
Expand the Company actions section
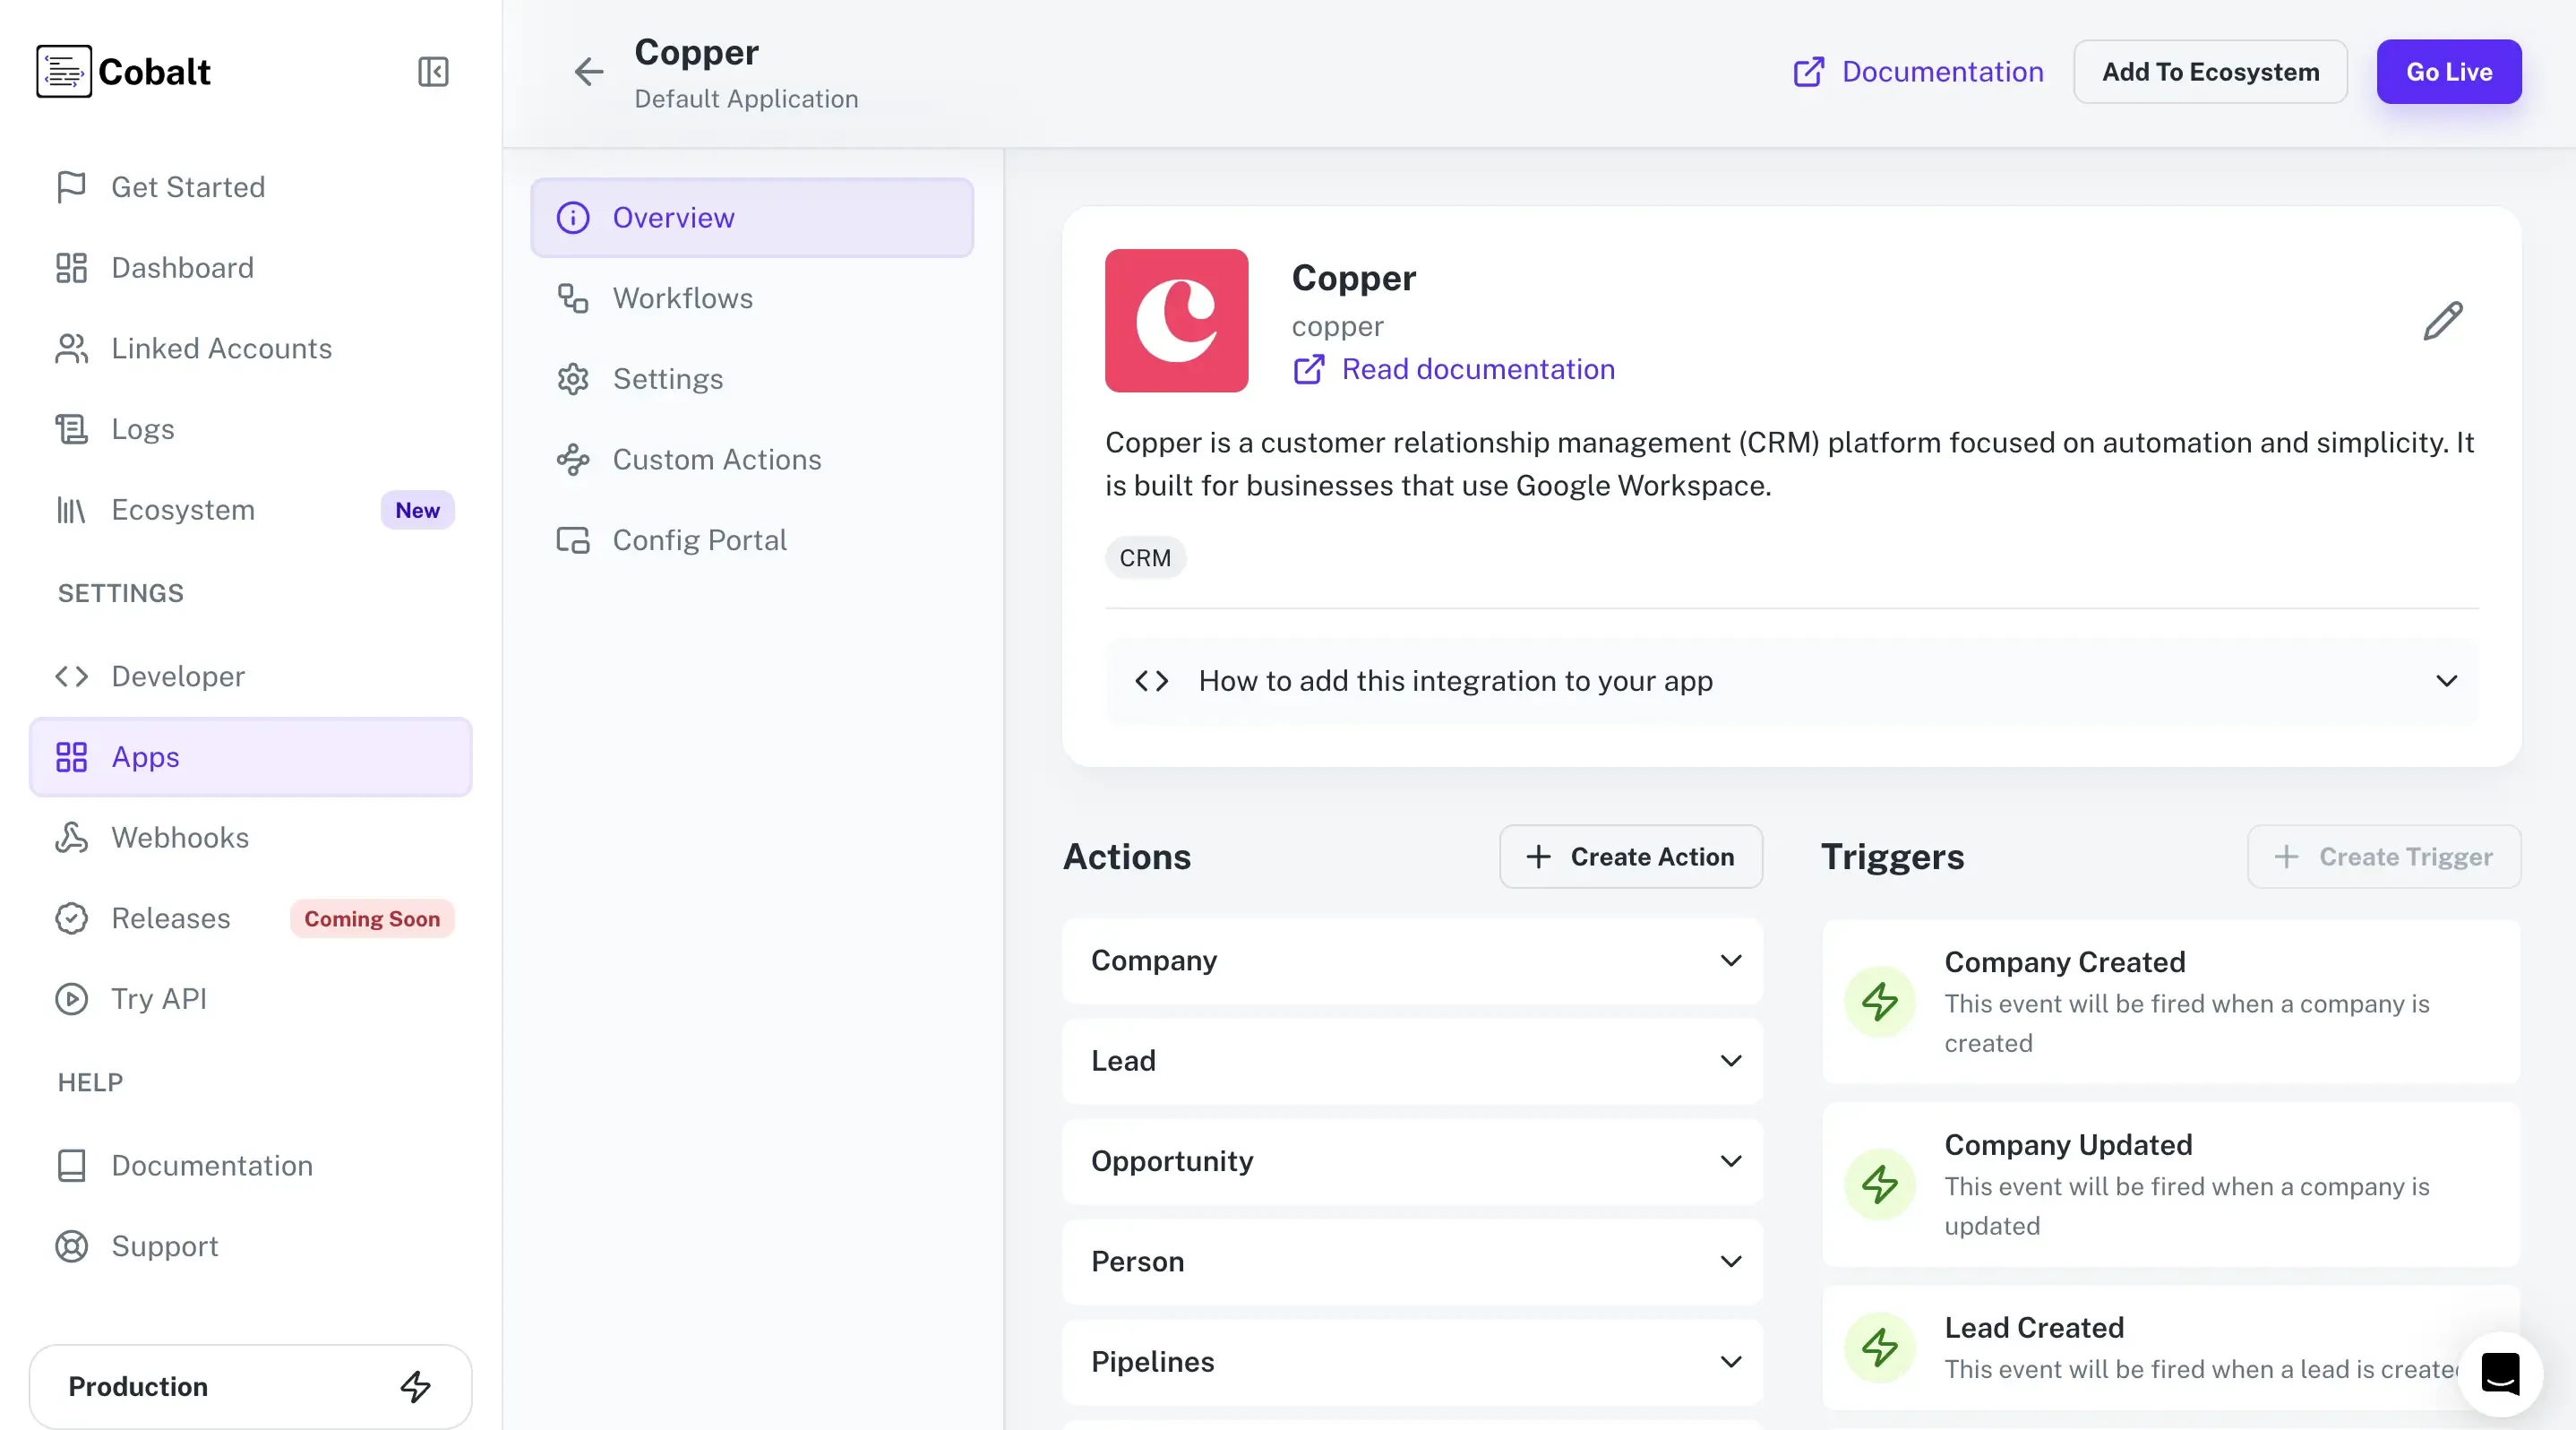coord(1412,960)
